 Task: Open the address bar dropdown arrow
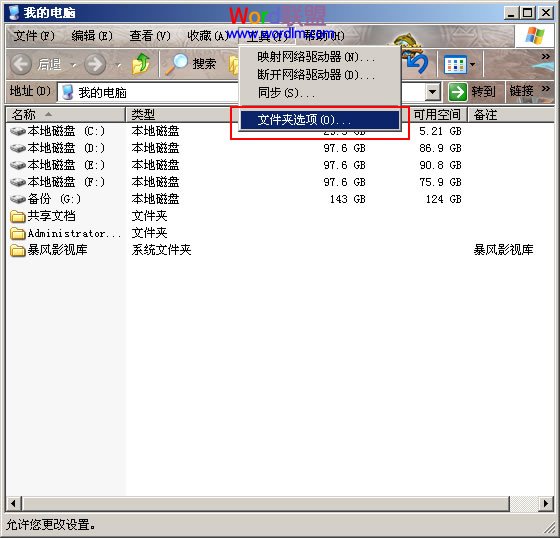(432, 93)
